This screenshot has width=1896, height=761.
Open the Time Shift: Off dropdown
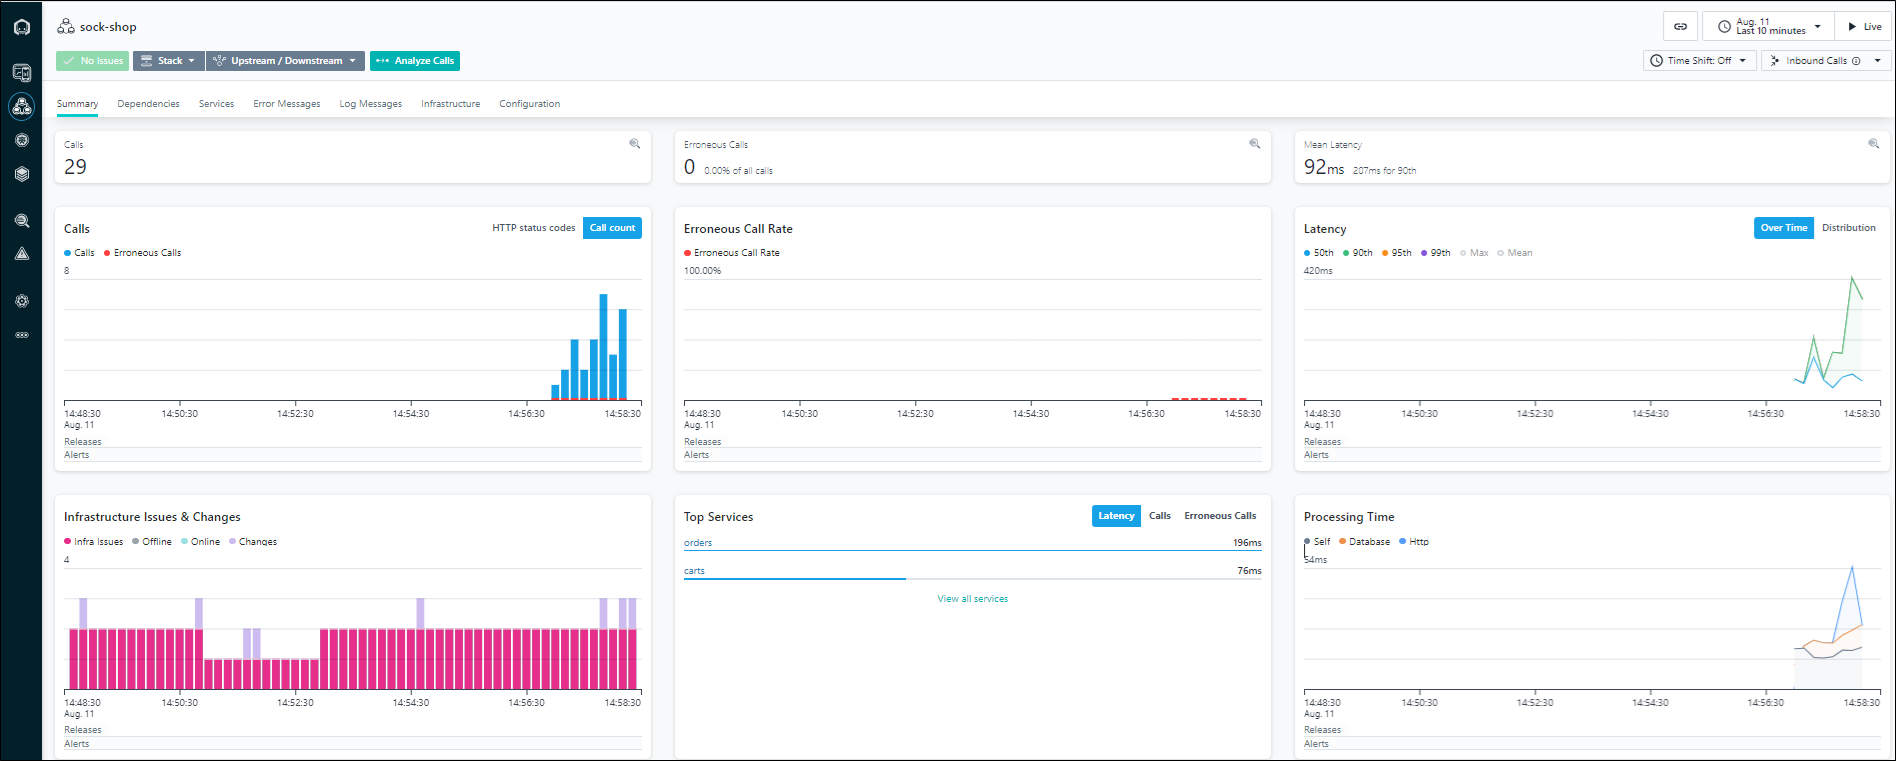1699,61
